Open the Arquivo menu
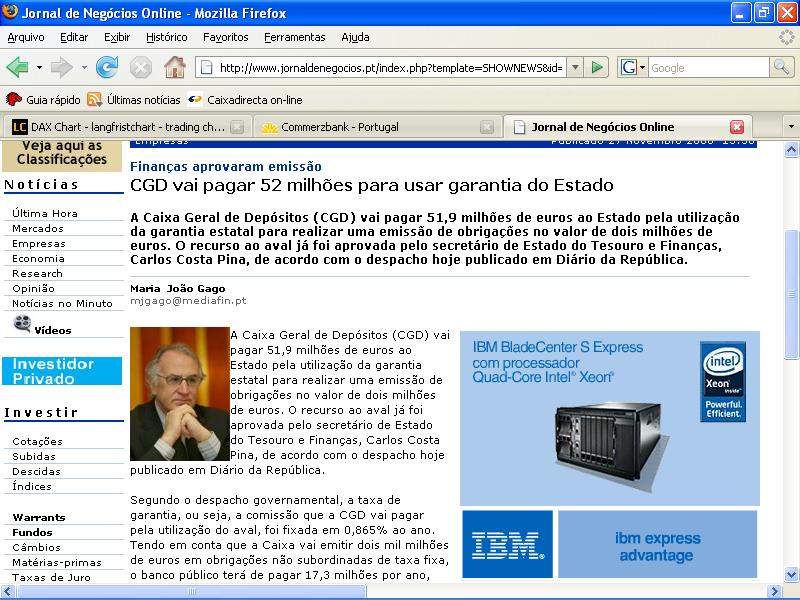This screenshot has width=800, height=600. point(26,37)
